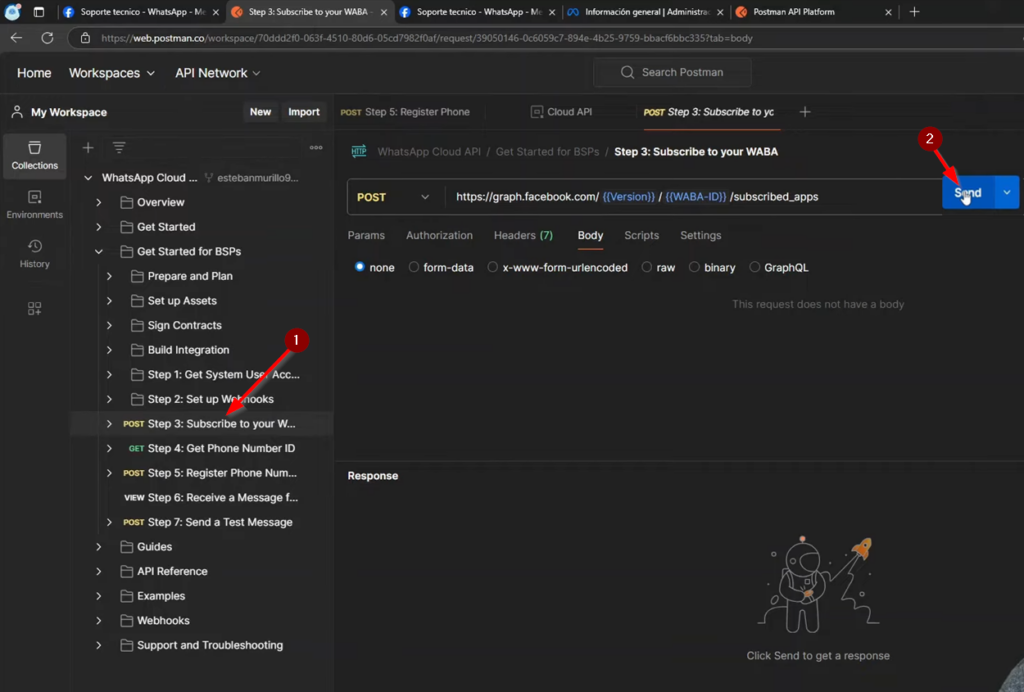Image resolution: width=1024 pixels, height=692 pixels.
Task: Collapse the WhatsApp Cloud collection
Action: coord(88,178)
